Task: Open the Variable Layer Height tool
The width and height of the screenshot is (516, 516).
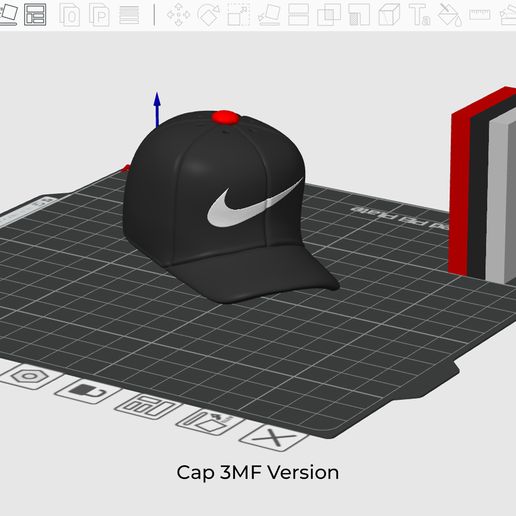Action: pyautogui.click(x=129, y=14)
